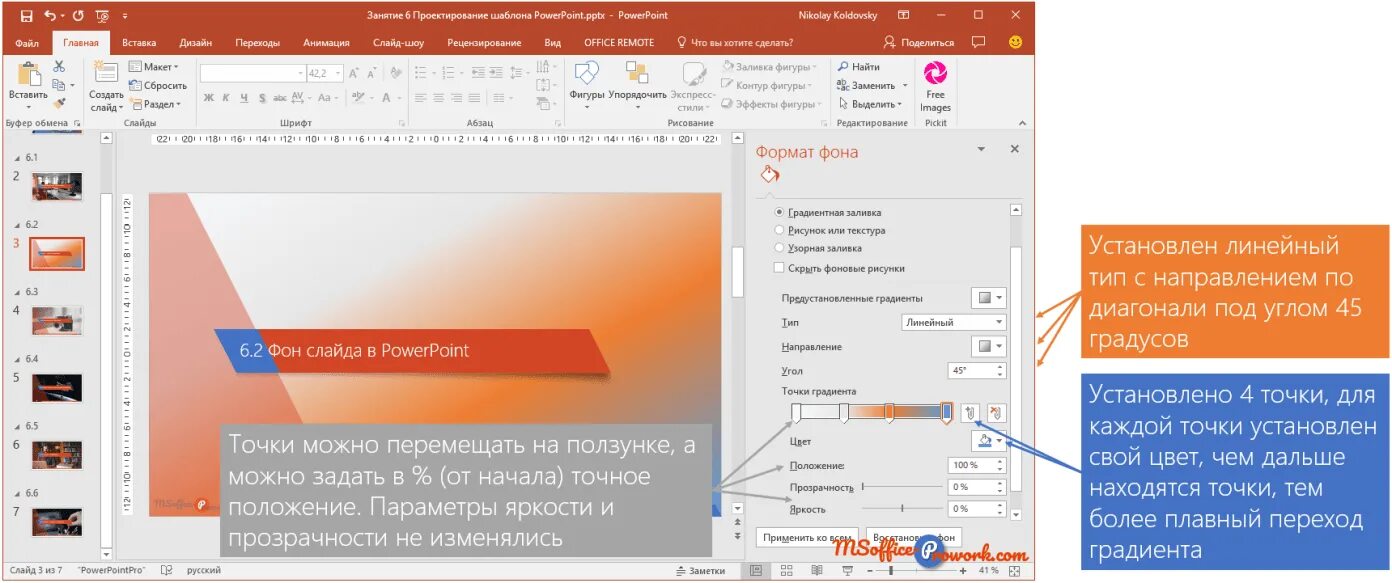The width and height of the screenshot is (1392, 583).
Task: Click Share (Поделиться) button
Action: coord(917,43)
